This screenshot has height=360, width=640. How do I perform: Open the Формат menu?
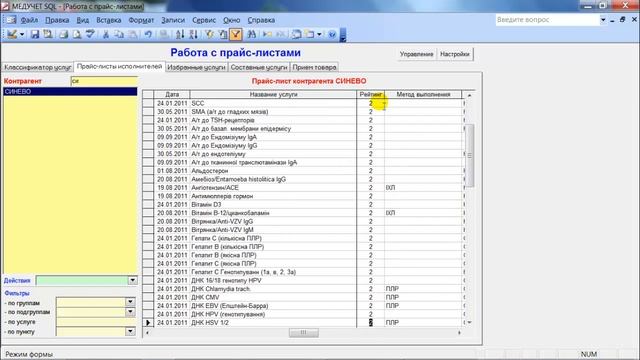click(141, 20)
